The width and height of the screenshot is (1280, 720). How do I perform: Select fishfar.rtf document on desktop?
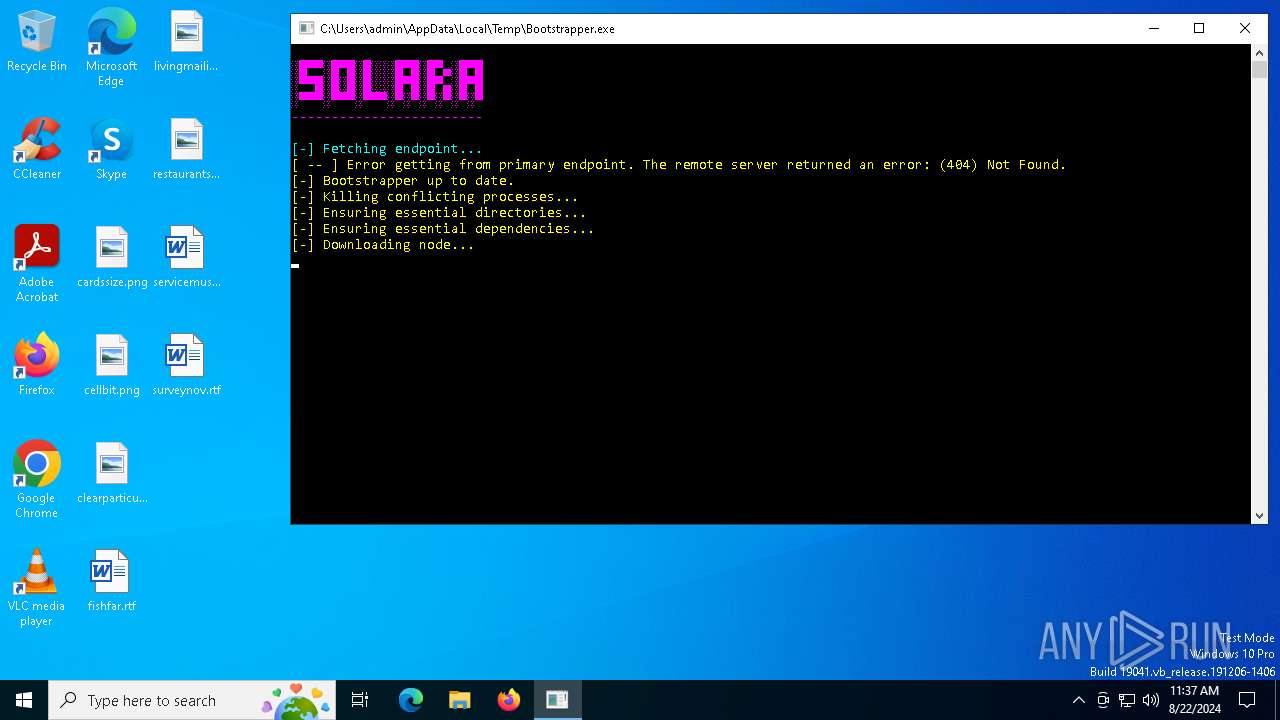tap(112, 582)
